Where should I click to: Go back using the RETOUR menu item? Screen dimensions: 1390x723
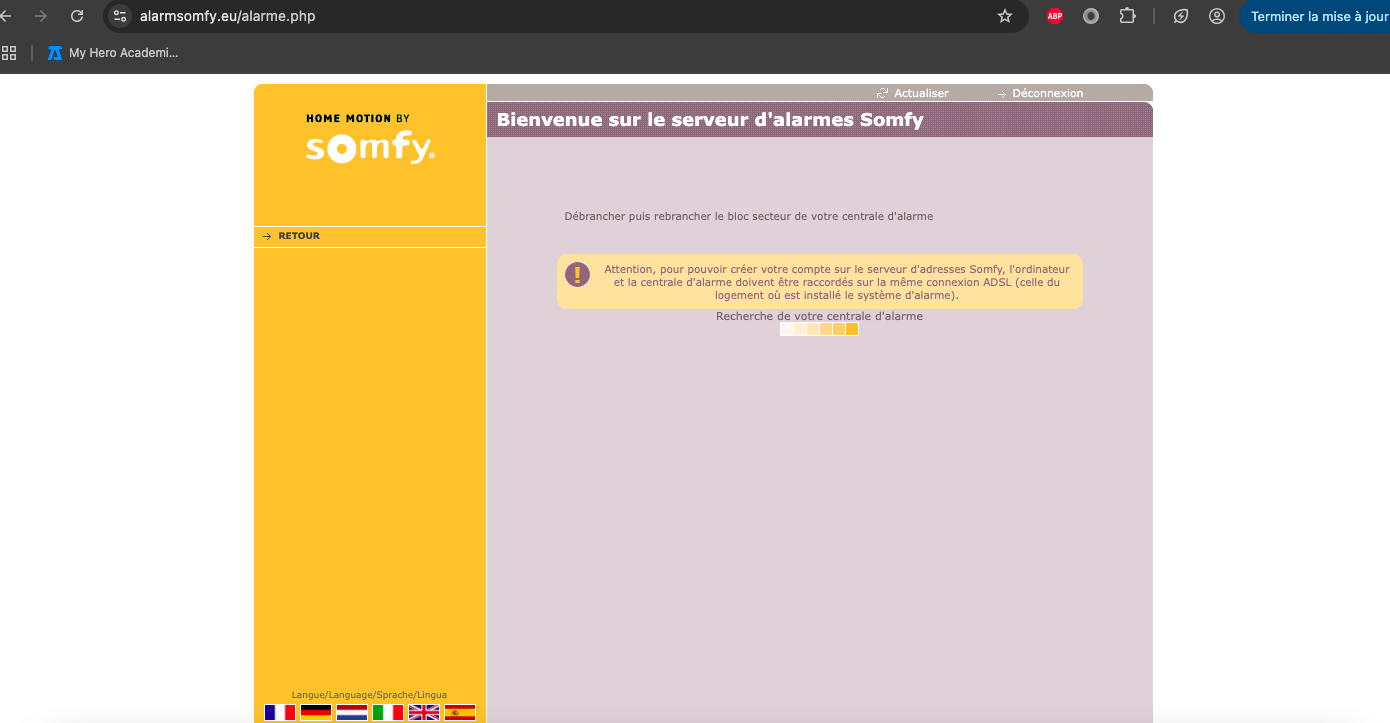[298, 236]
